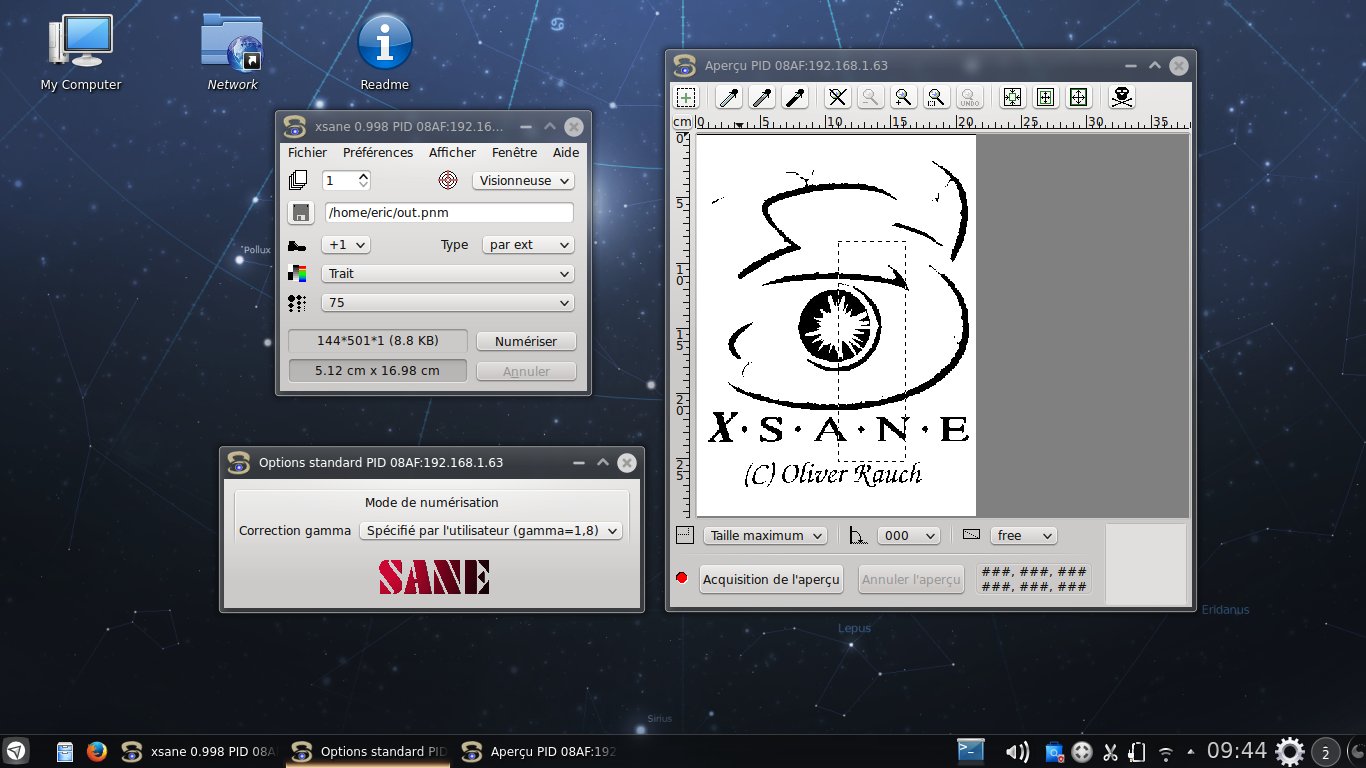This screenshot has height=768, width=1366.
Task: Click the 144*501*1 (8.8 KB) readout
Action: point(377,341)
